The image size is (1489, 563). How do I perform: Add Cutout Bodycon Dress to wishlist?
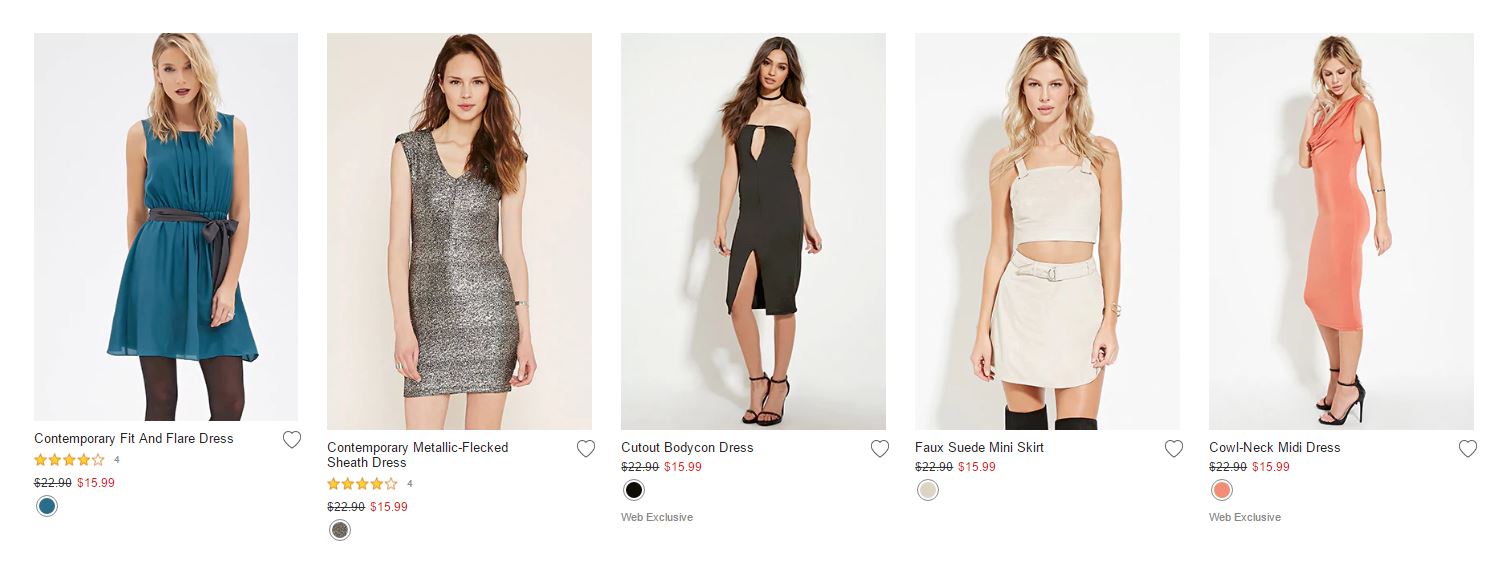pyautogui.click(x=880, y=449)
